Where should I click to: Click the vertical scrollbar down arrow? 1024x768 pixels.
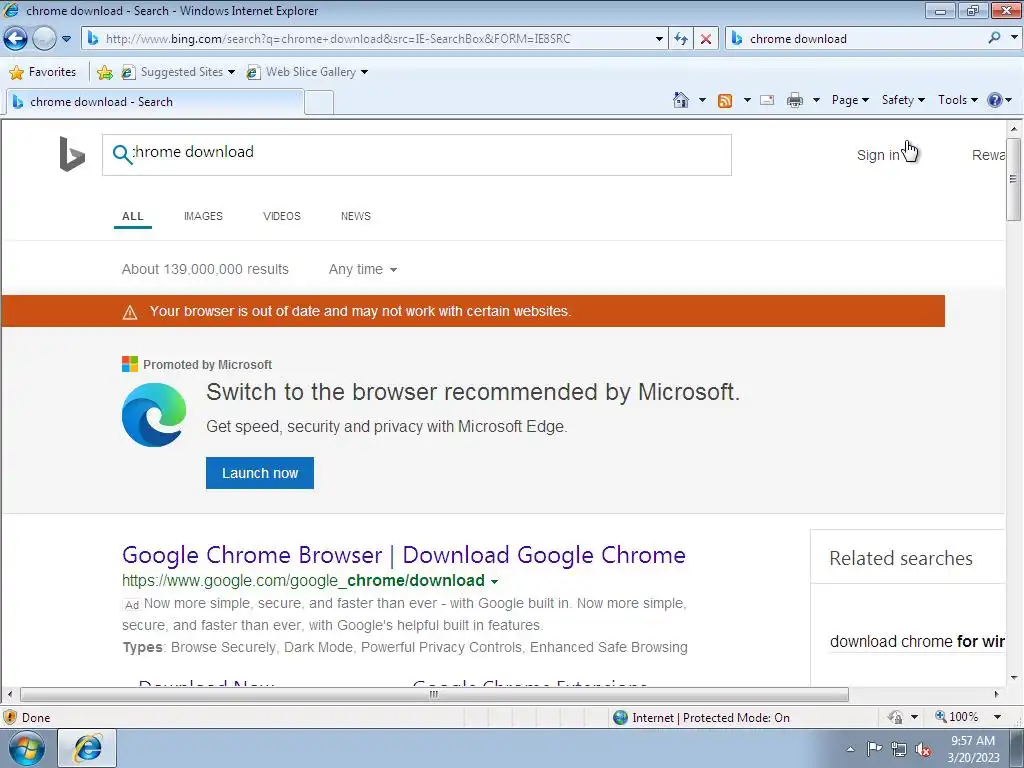coord(1014,678)
